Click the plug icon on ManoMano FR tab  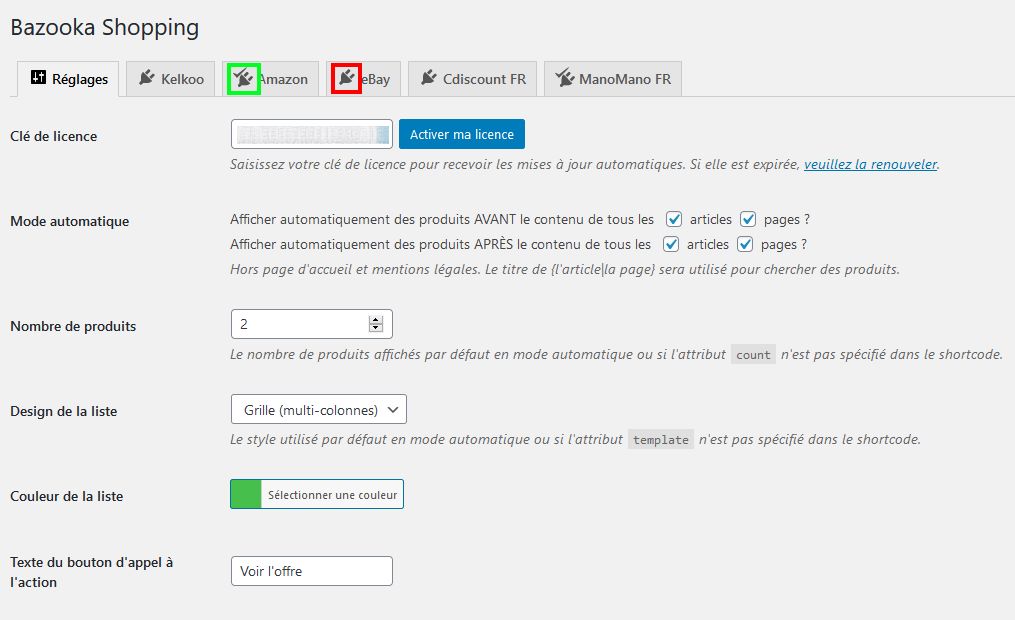pyautogui.click(x=565, y=78)
